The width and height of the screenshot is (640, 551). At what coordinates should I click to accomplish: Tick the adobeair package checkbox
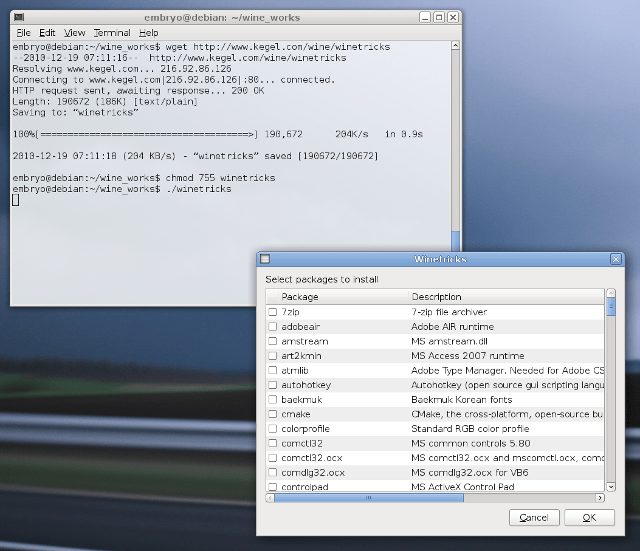pos(273,327)
